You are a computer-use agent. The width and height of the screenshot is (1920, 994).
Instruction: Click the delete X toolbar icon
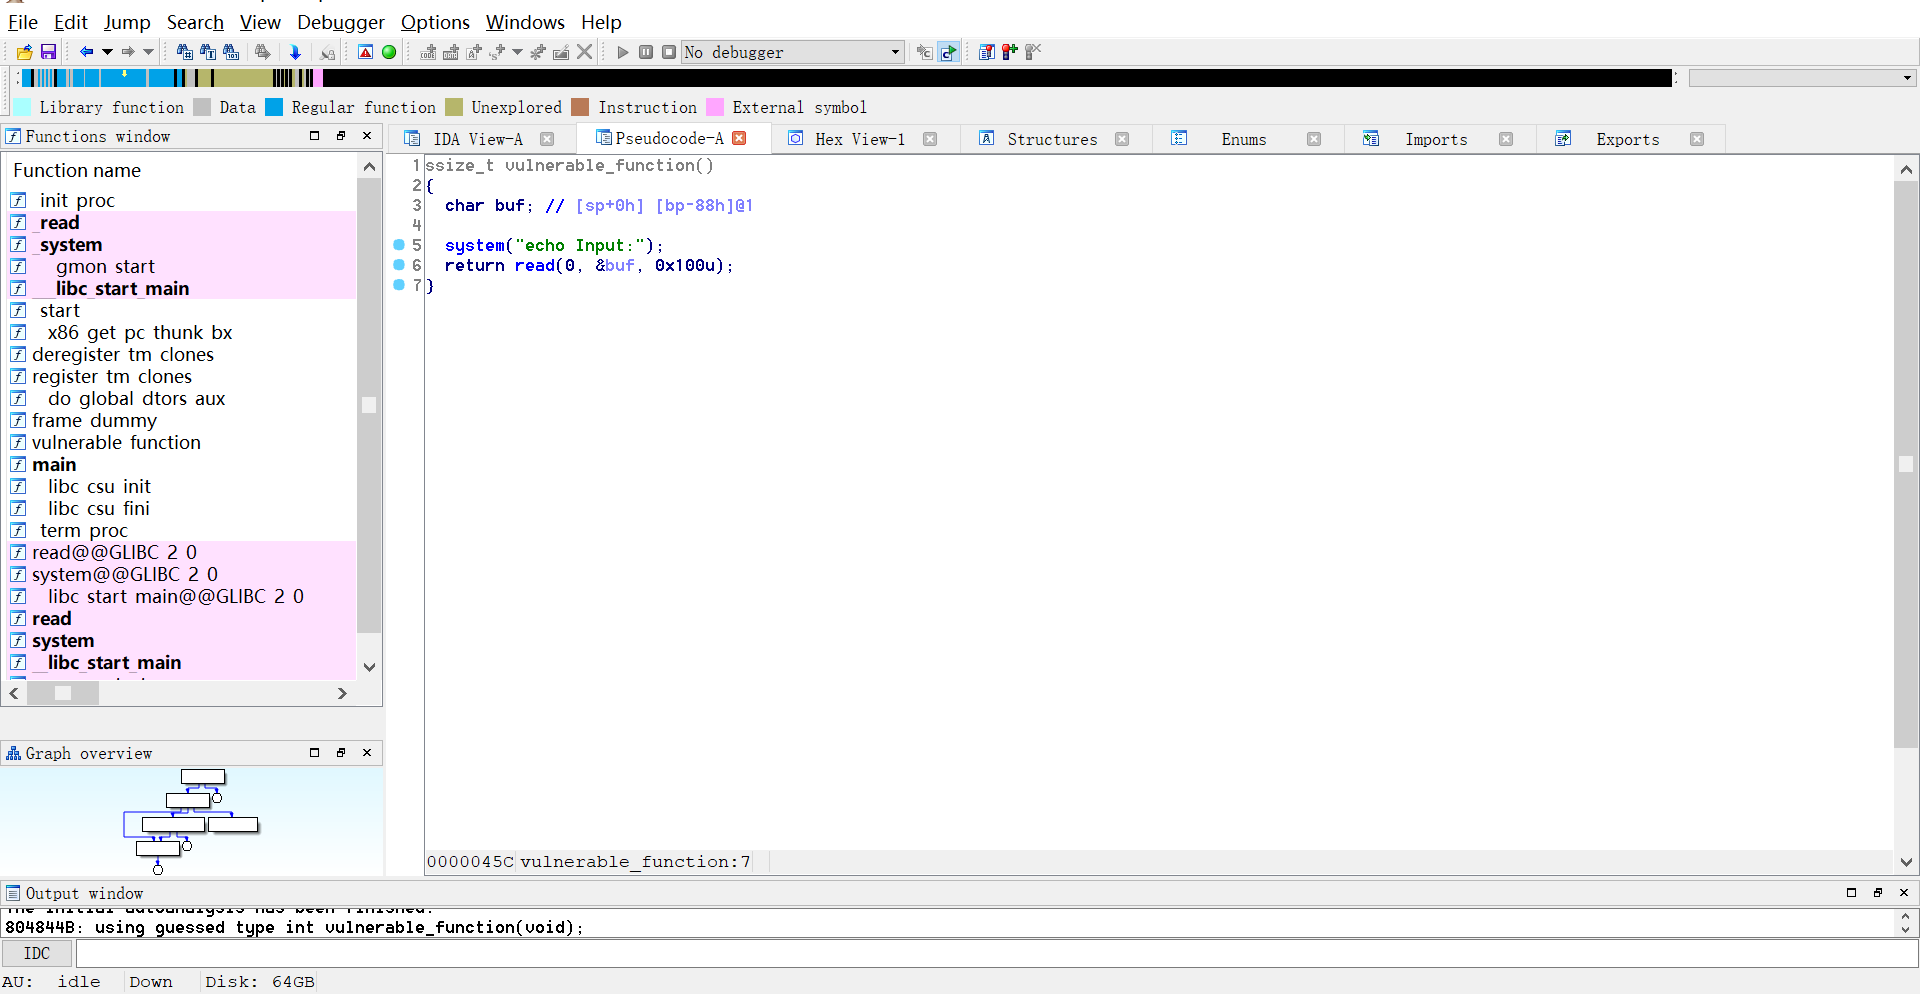tap(585, 52)
